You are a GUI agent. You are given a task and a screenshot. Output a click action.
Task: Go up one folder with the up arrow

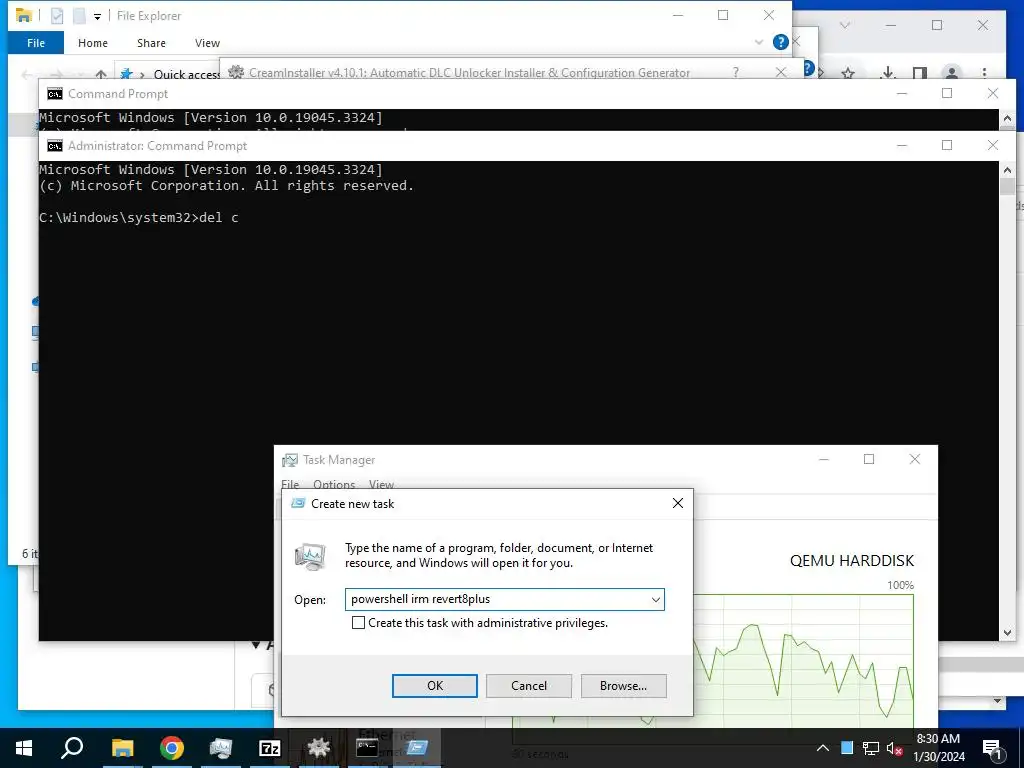(101, 74)
